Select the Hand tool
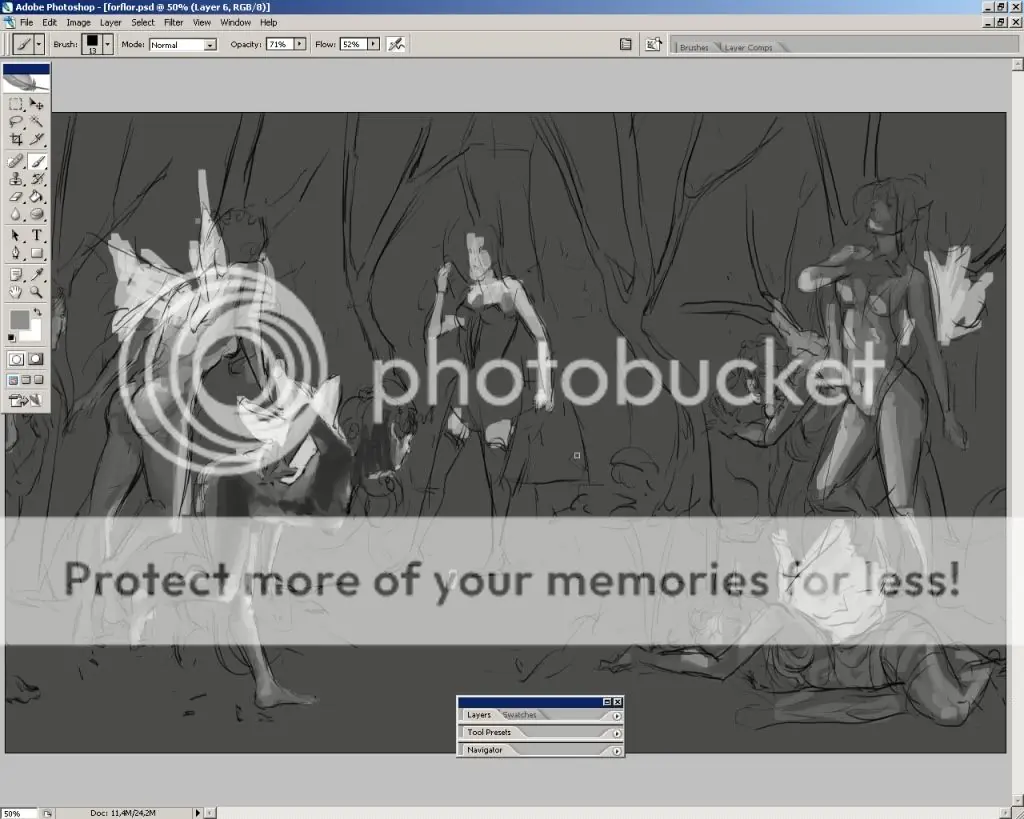Image resolution: width=1024 pixels, height=819 pixels. pos(16,293)
